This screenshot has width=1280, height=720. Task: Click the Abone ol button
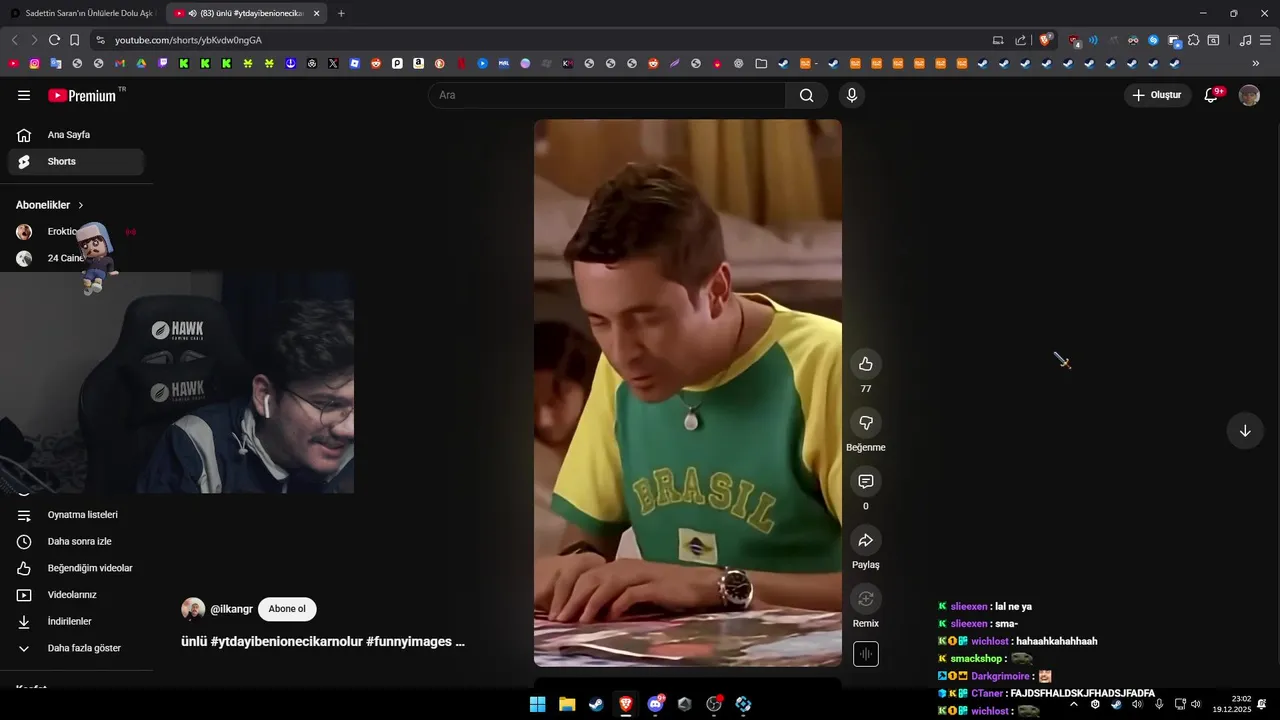coord(287,609)
